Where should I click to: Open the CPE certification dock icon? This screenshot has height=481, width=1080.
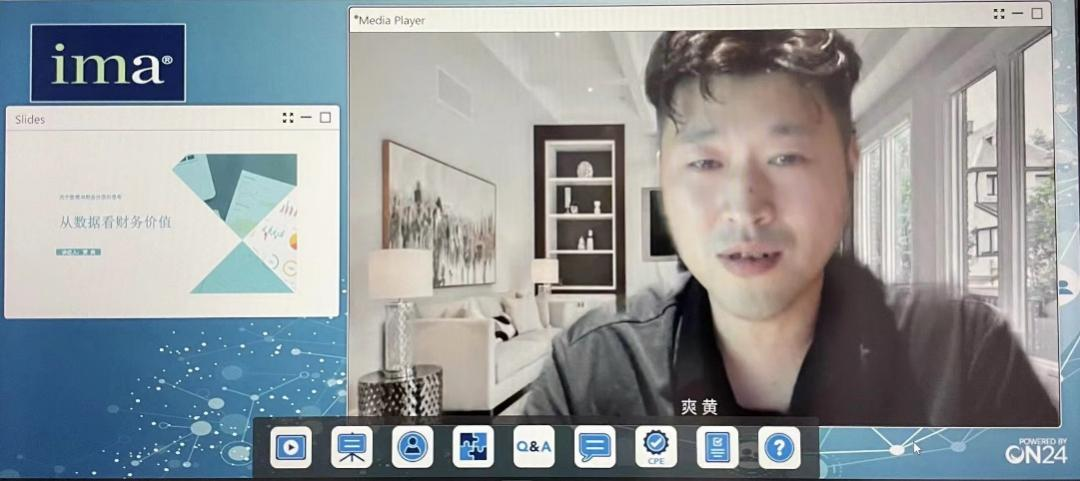pos(656,447)
